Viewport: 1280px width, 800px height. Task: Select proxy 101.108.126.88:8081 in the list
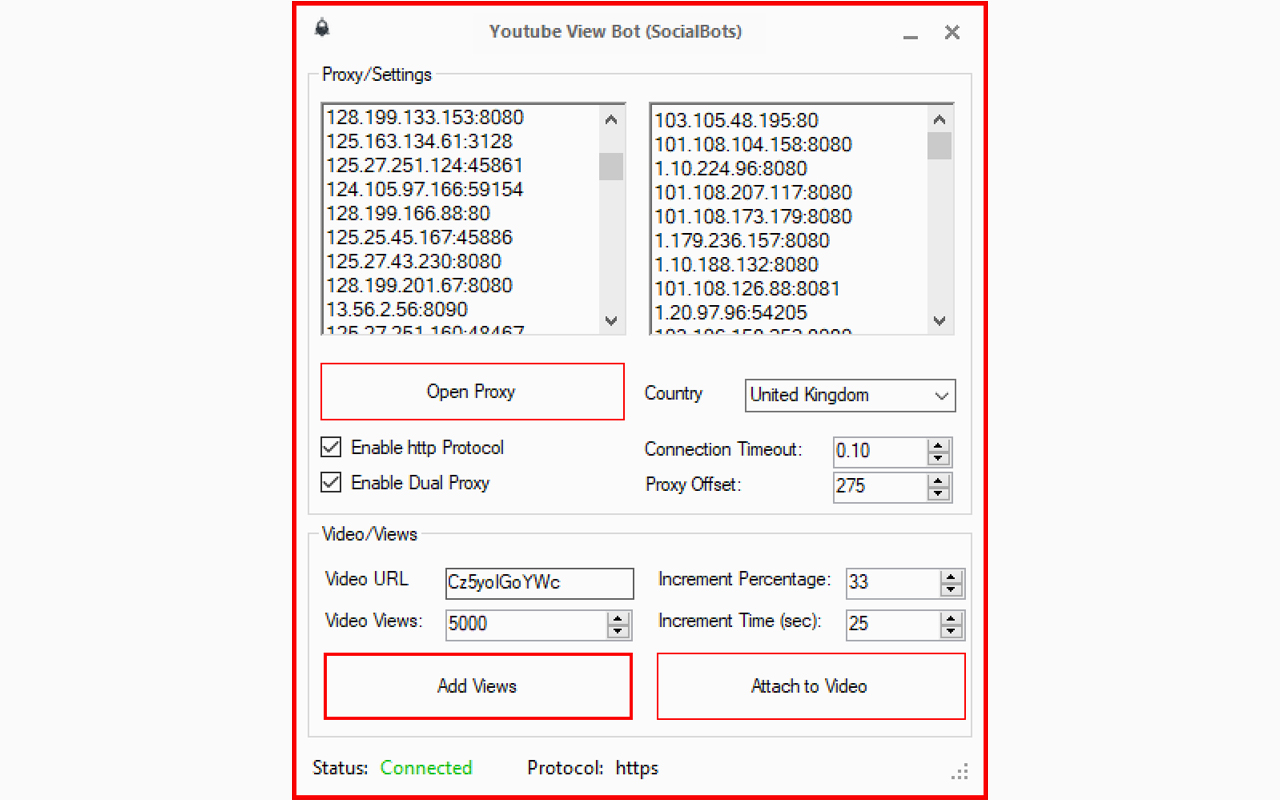coord(747,289)
